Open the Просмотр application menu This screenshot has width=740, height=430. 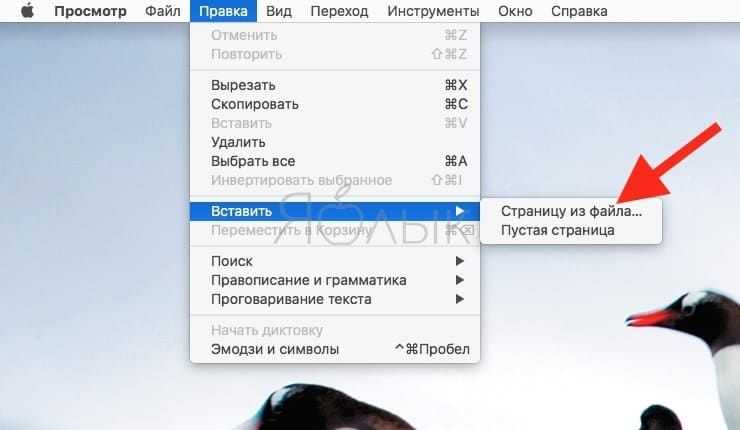click(90, 11)
